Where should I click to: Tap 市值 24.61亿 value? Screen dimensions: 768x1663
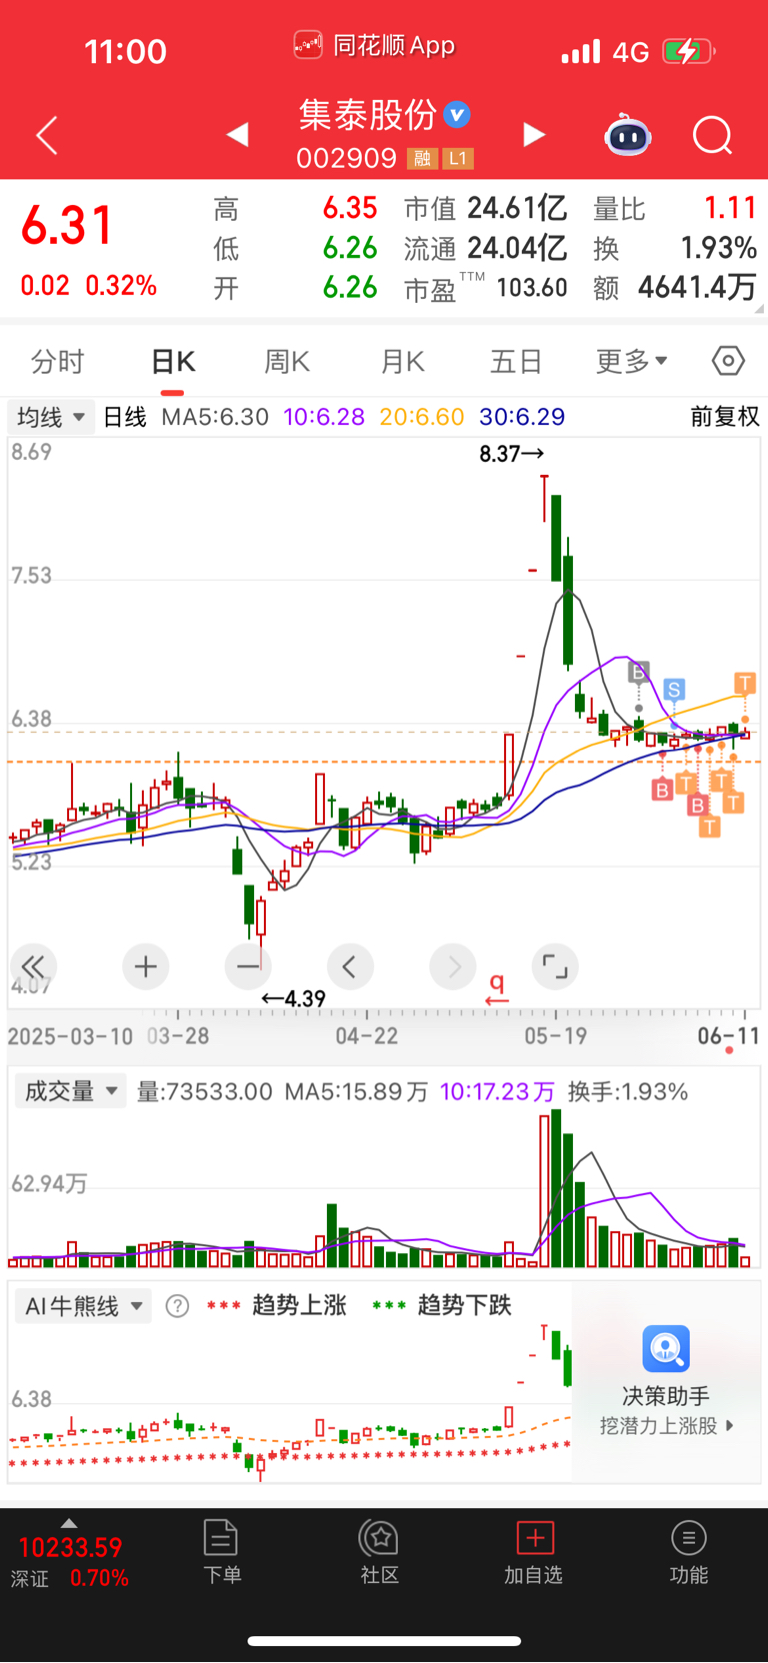click(517, 208)
